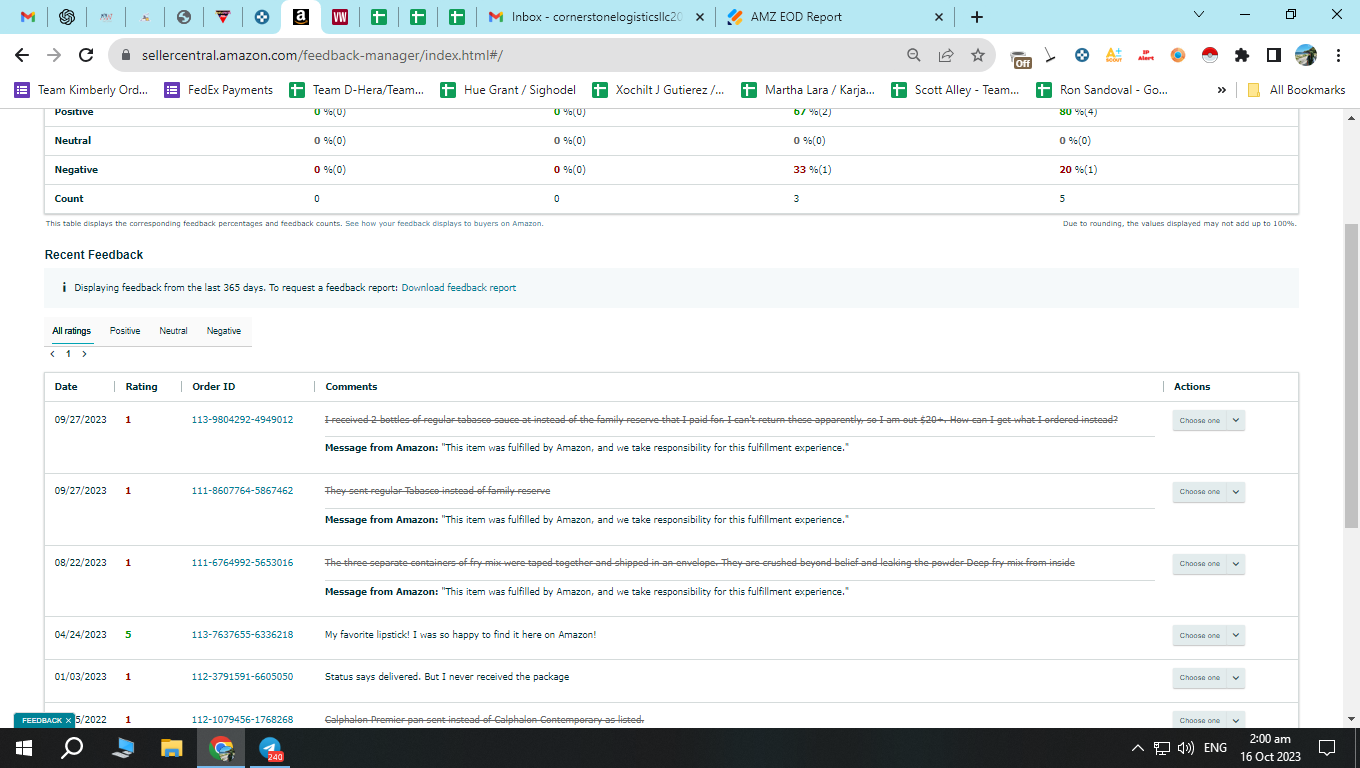Show hidden system tray icons
The width and height of the screenshot is (1360, 768).
coord(1137,748)
